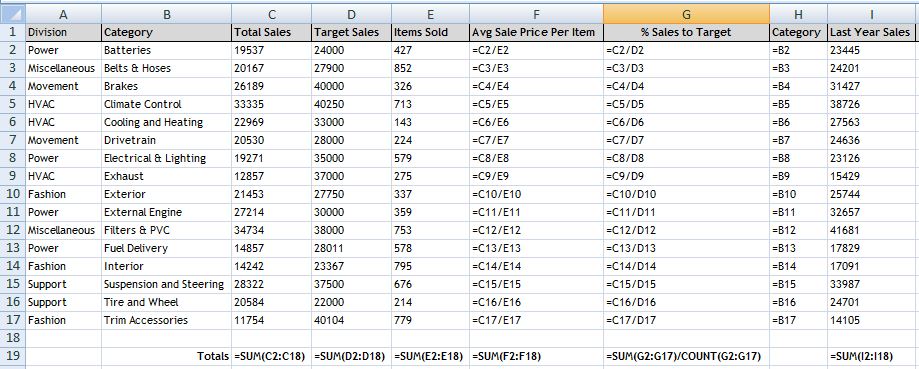The image size is (919, 369).
Task: Select row 1 header
Action: click(13, 32)
